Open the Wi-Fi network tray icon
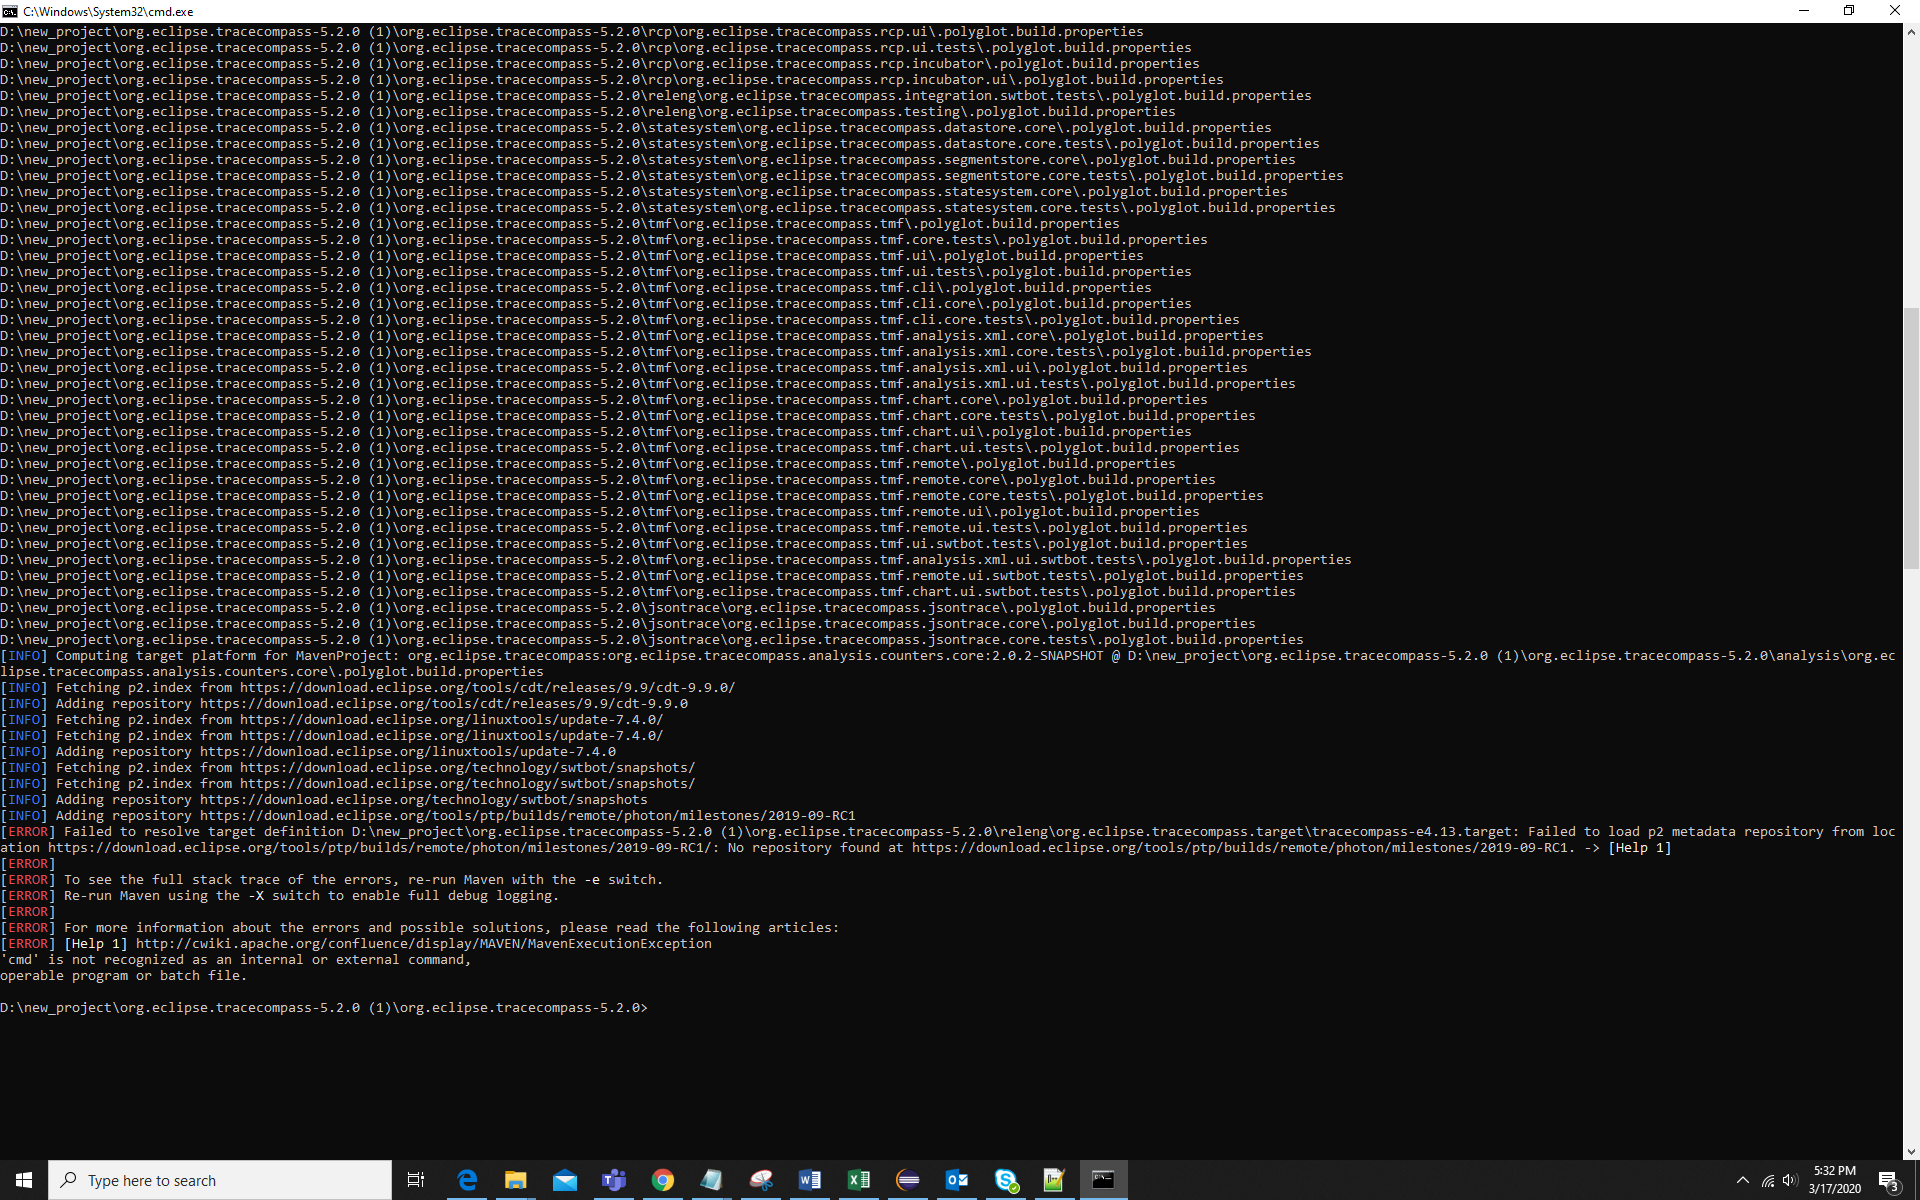This screenshot has height=1200, width=1920. tap(1768, 1180)
